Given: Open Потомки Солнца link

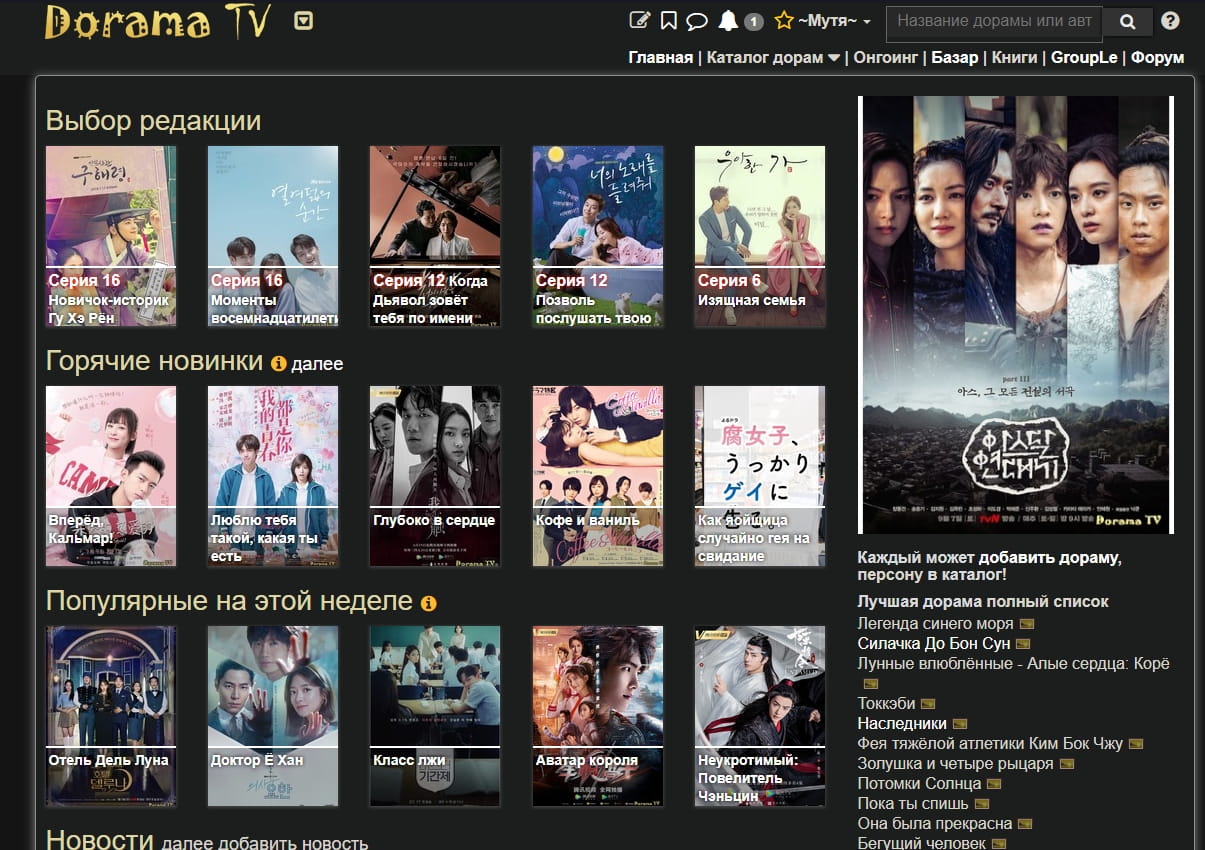Looking at the screenshot, I should 920,783.
